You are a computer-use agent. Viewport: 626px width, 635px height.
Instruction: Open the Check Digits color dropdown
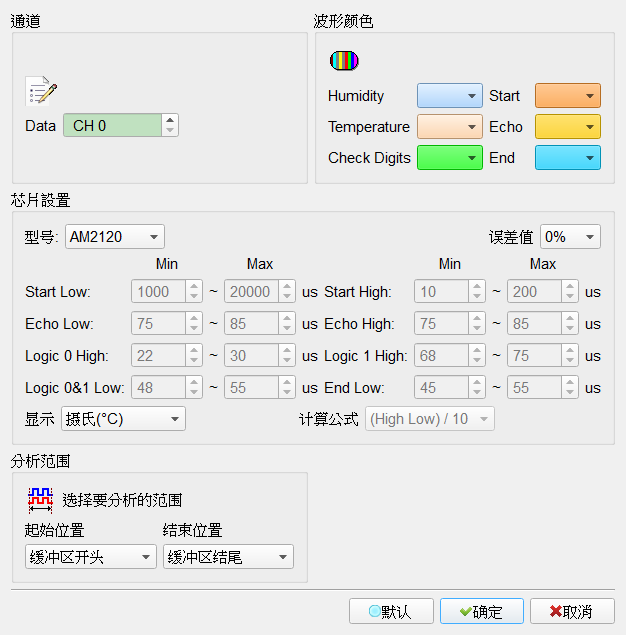click(x=450, y=158)
